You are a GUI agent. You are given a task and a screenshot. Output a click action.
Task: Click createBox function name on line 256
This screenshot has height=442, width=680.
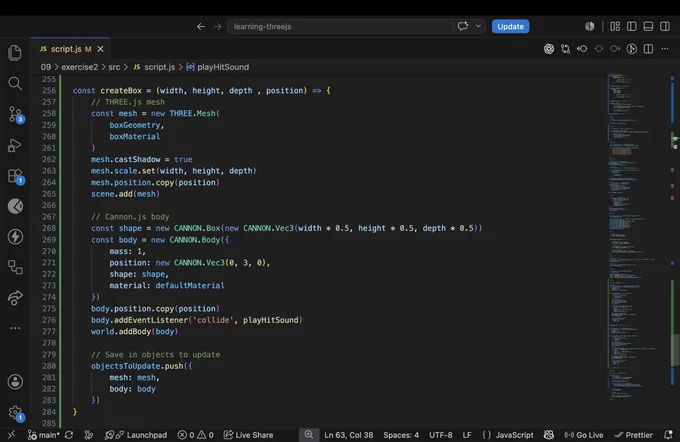[x=121, y=90]
